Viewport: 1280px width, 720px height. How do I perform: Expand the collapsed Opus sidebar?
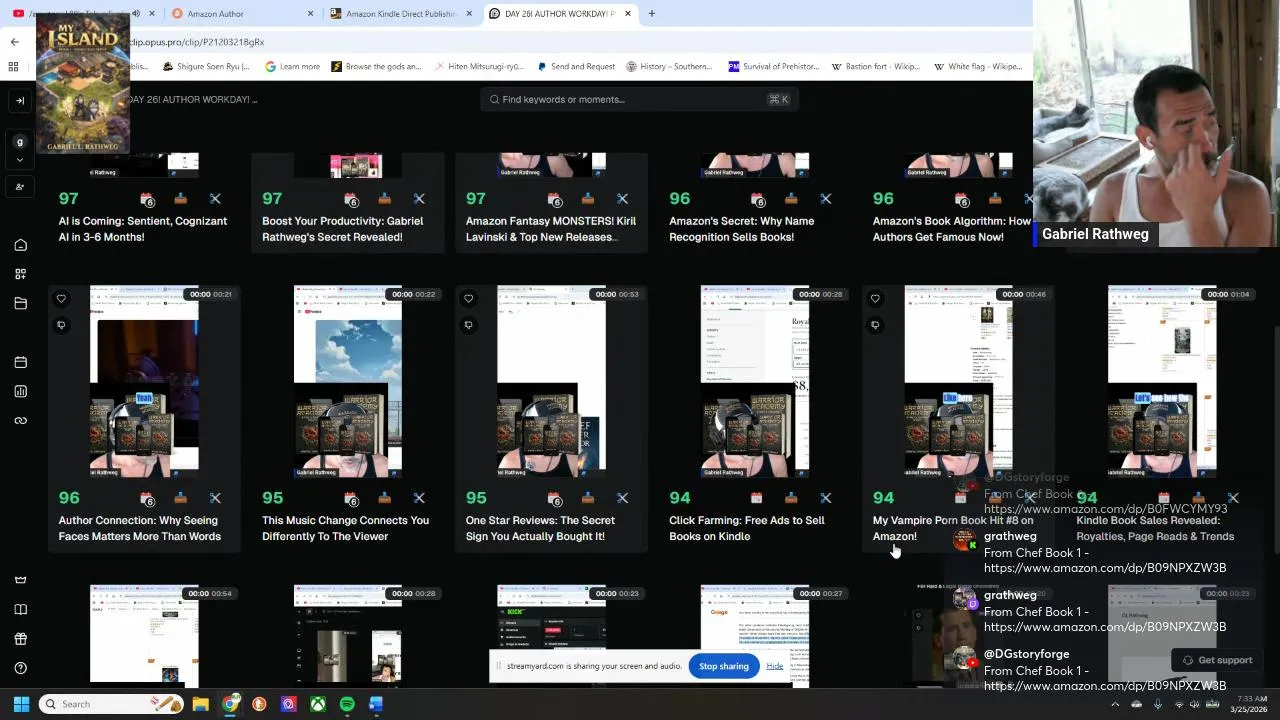point(20,100)
